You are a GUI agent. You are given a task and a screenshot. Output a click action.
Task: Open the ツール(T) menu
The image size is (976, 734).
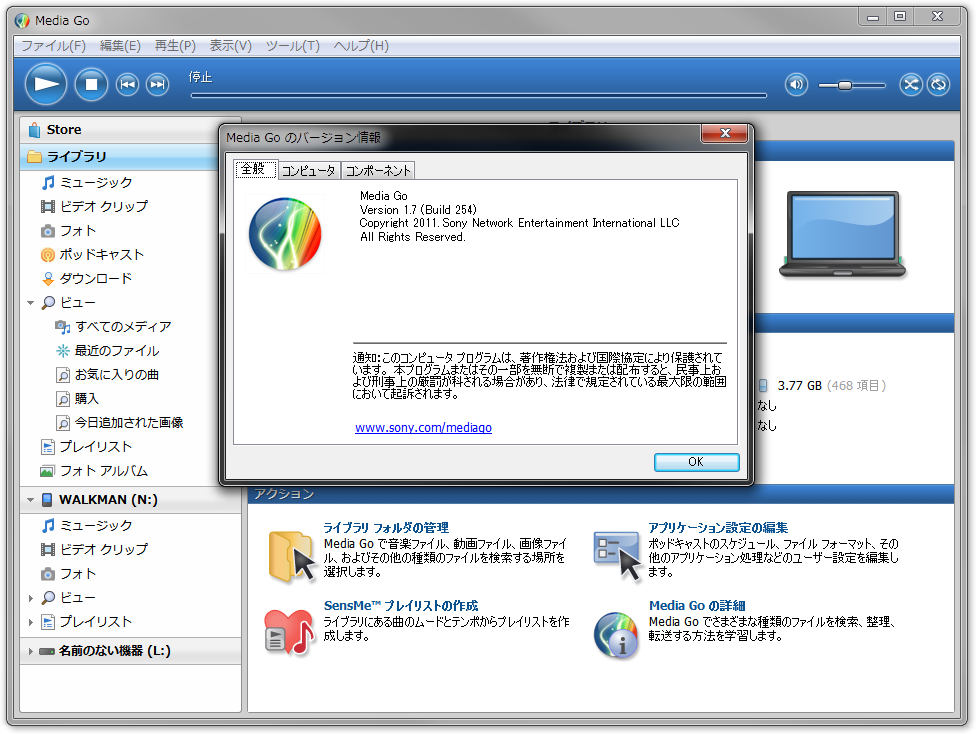(293, 45)
